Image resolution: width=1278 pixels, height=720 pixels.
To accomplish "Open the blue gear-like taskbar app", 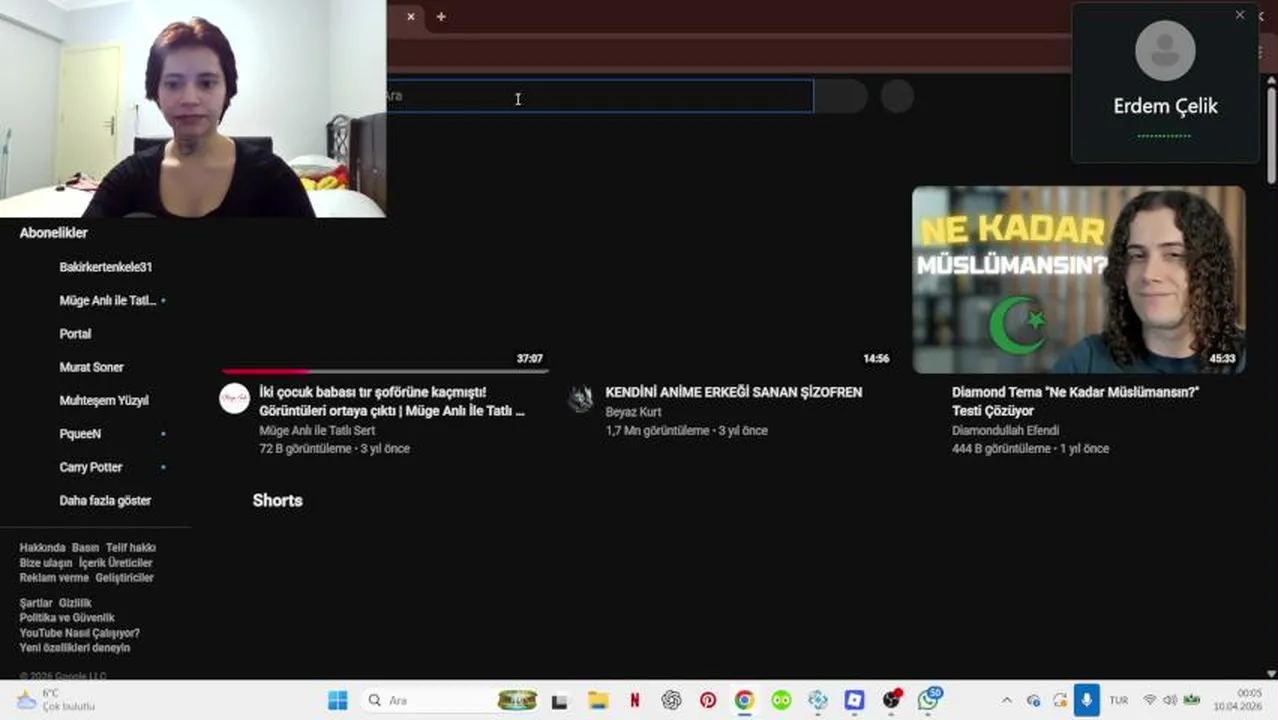I will (817, 700).
